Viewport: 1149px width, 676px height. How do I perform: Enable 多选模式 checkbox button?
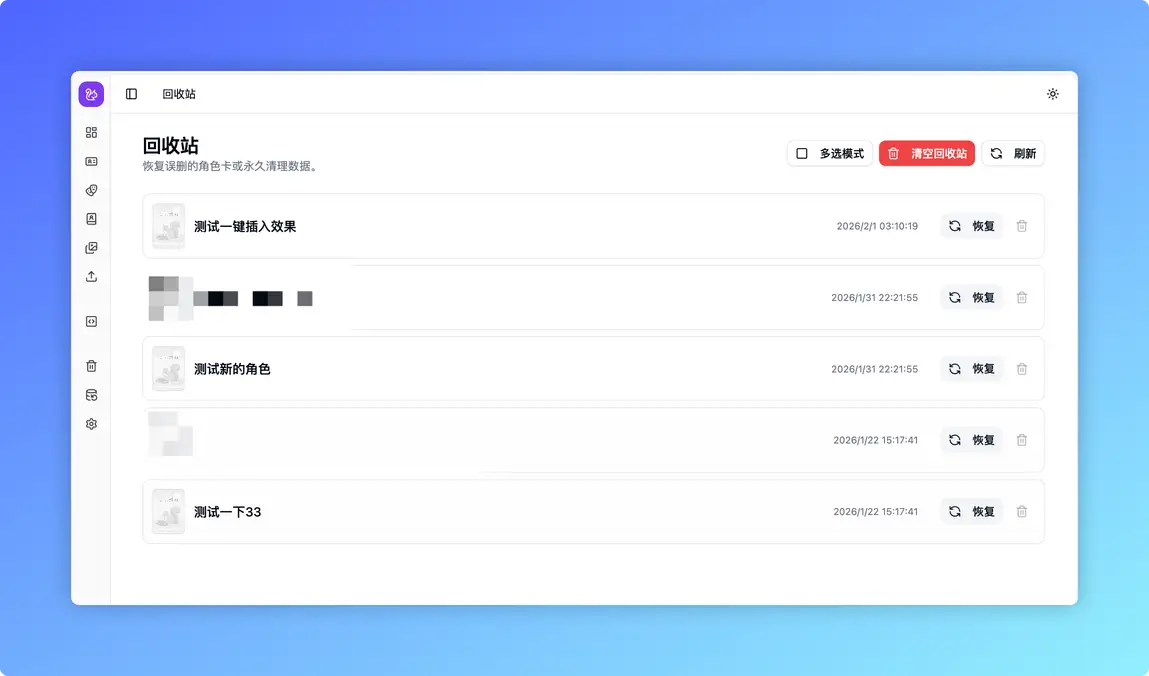tap(830, 153)
